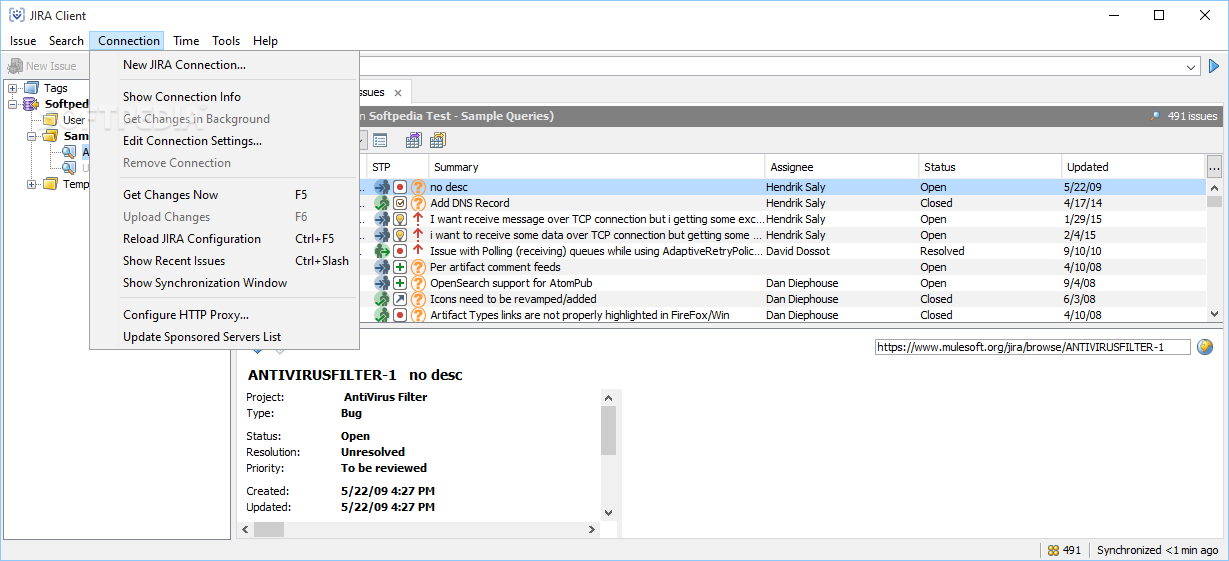Close the issues tab

pyautogui.click(x=398, y=93)
